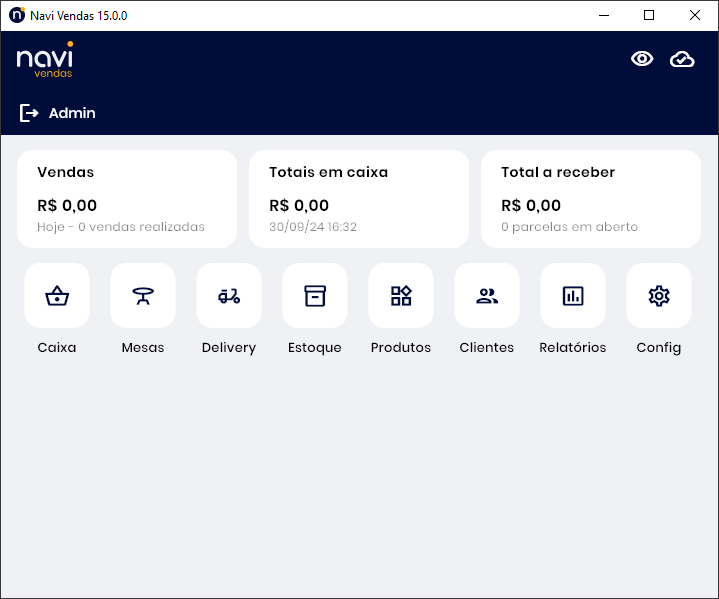The width and height of the screenshot is (719, 599).
Task: Click the navi vendas logo
Action: point(45,60)
